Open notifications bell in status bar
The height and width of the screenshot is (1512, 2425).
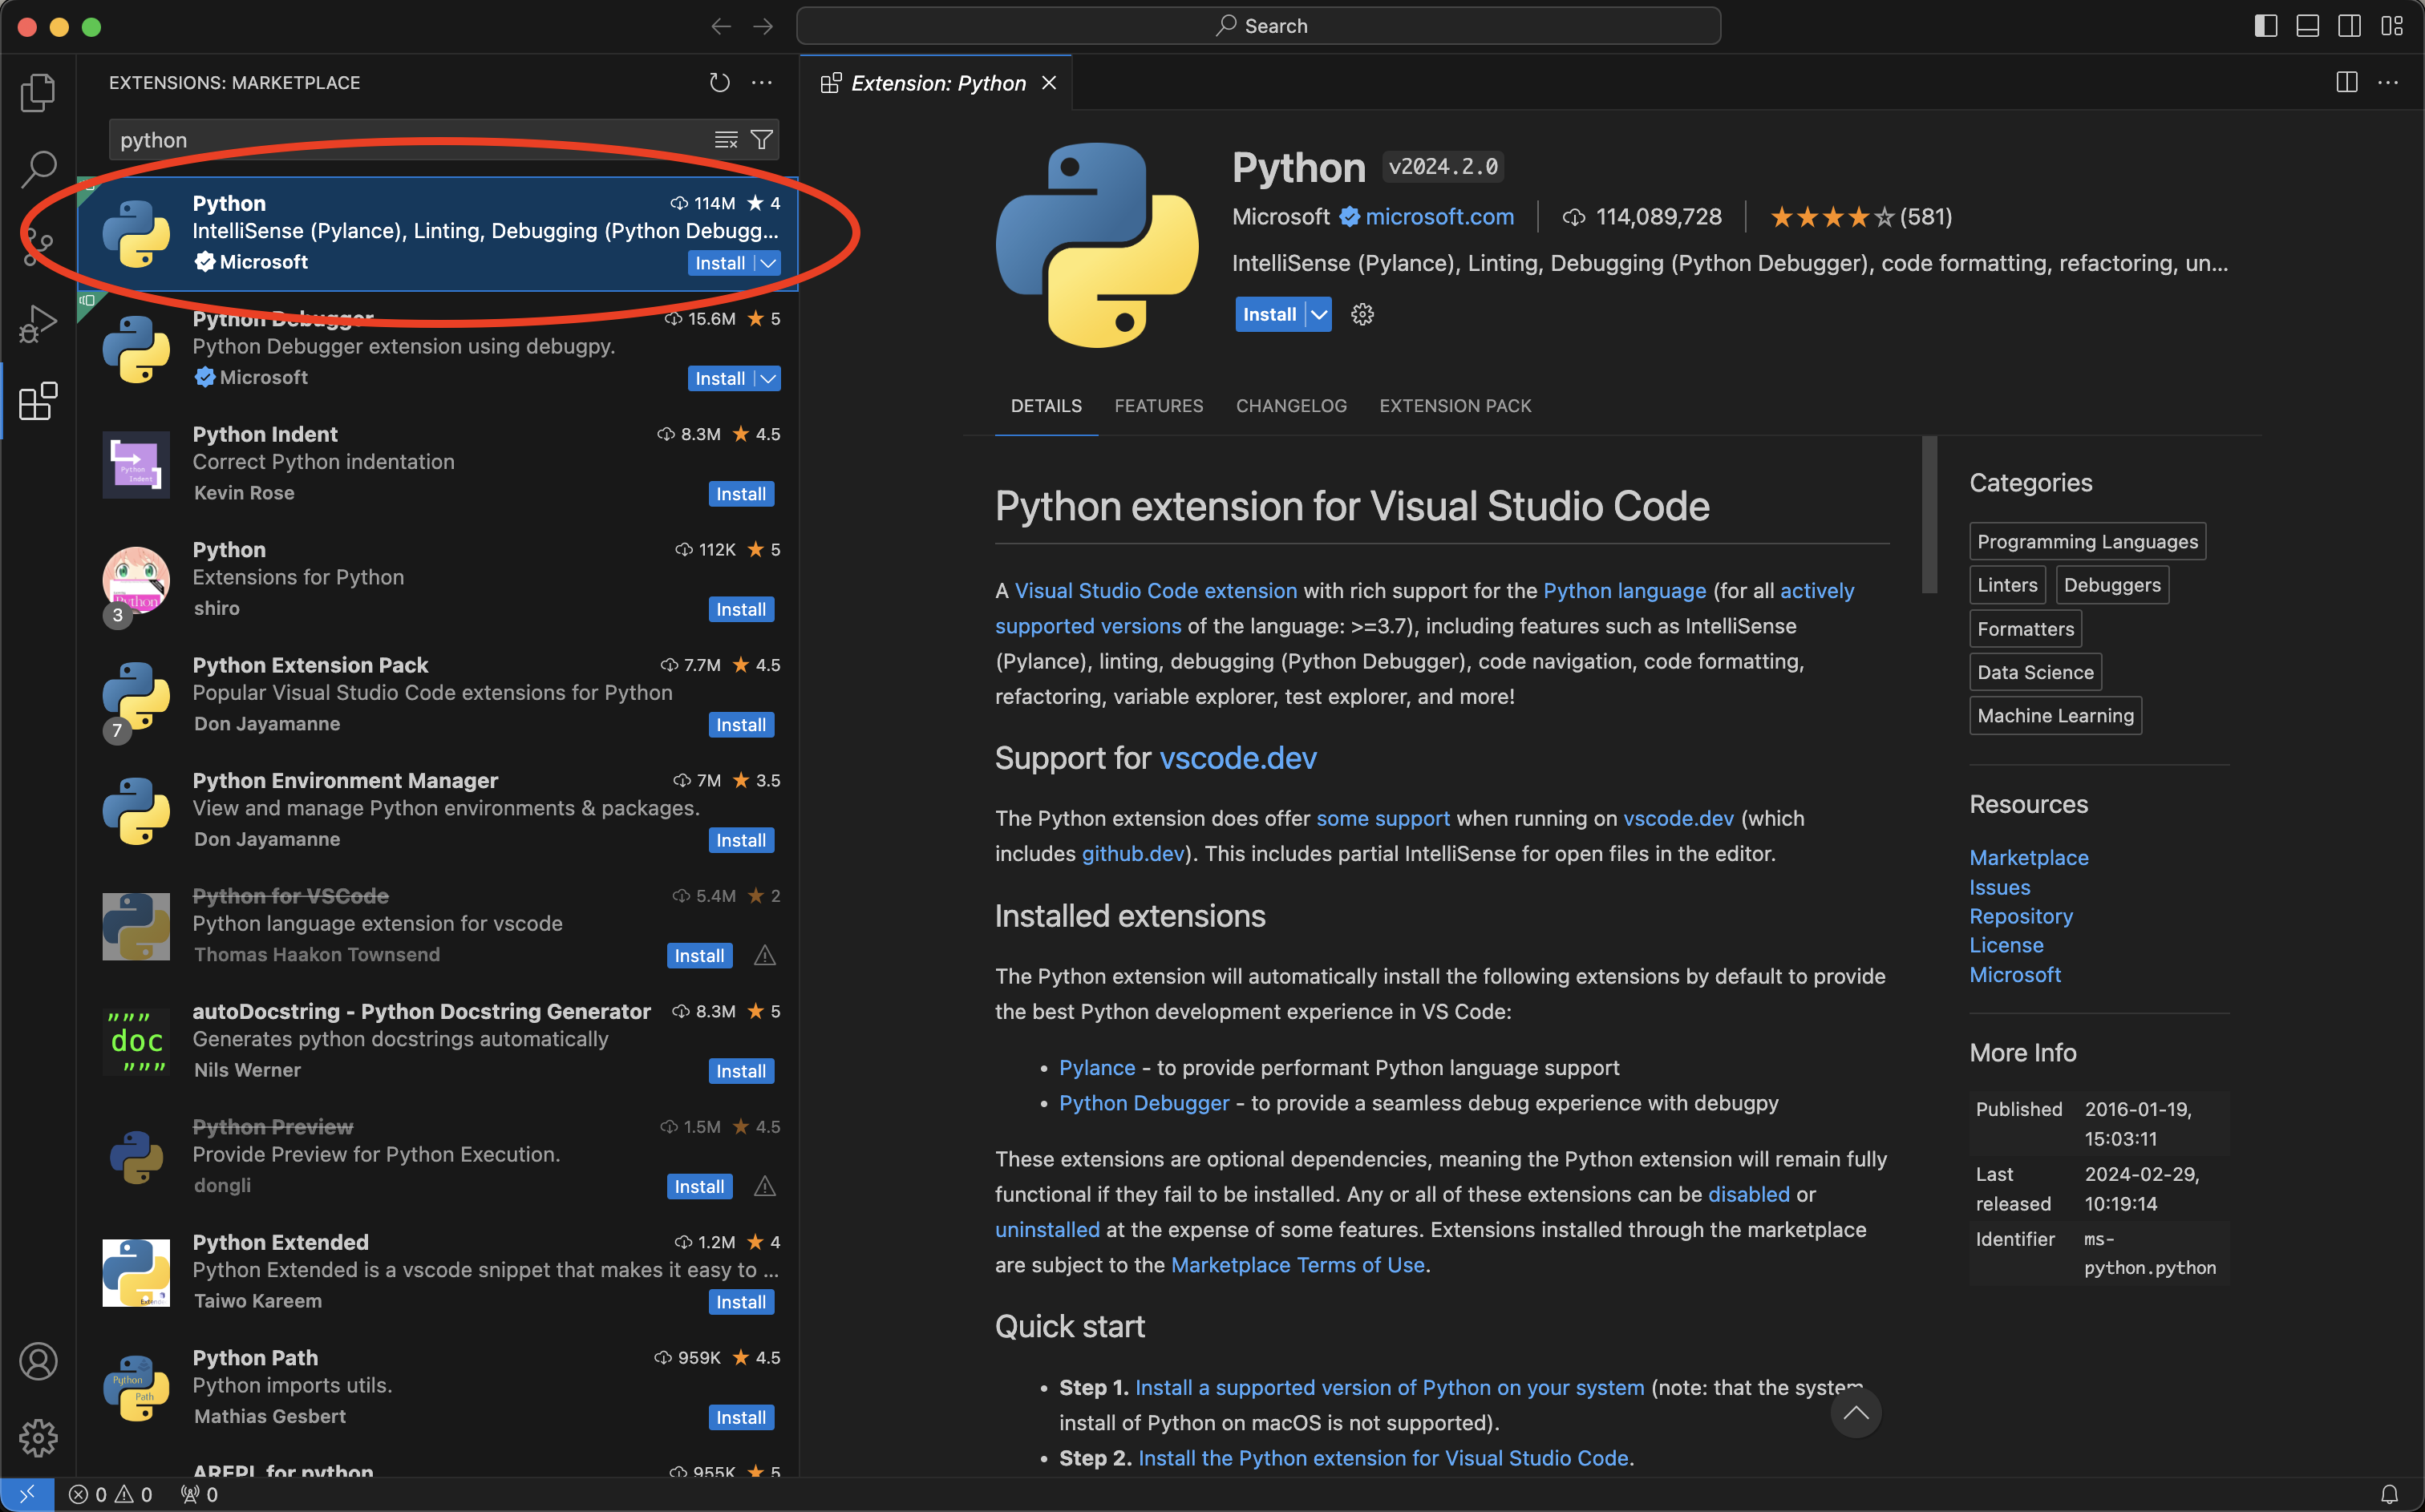coord(2389,1494)
